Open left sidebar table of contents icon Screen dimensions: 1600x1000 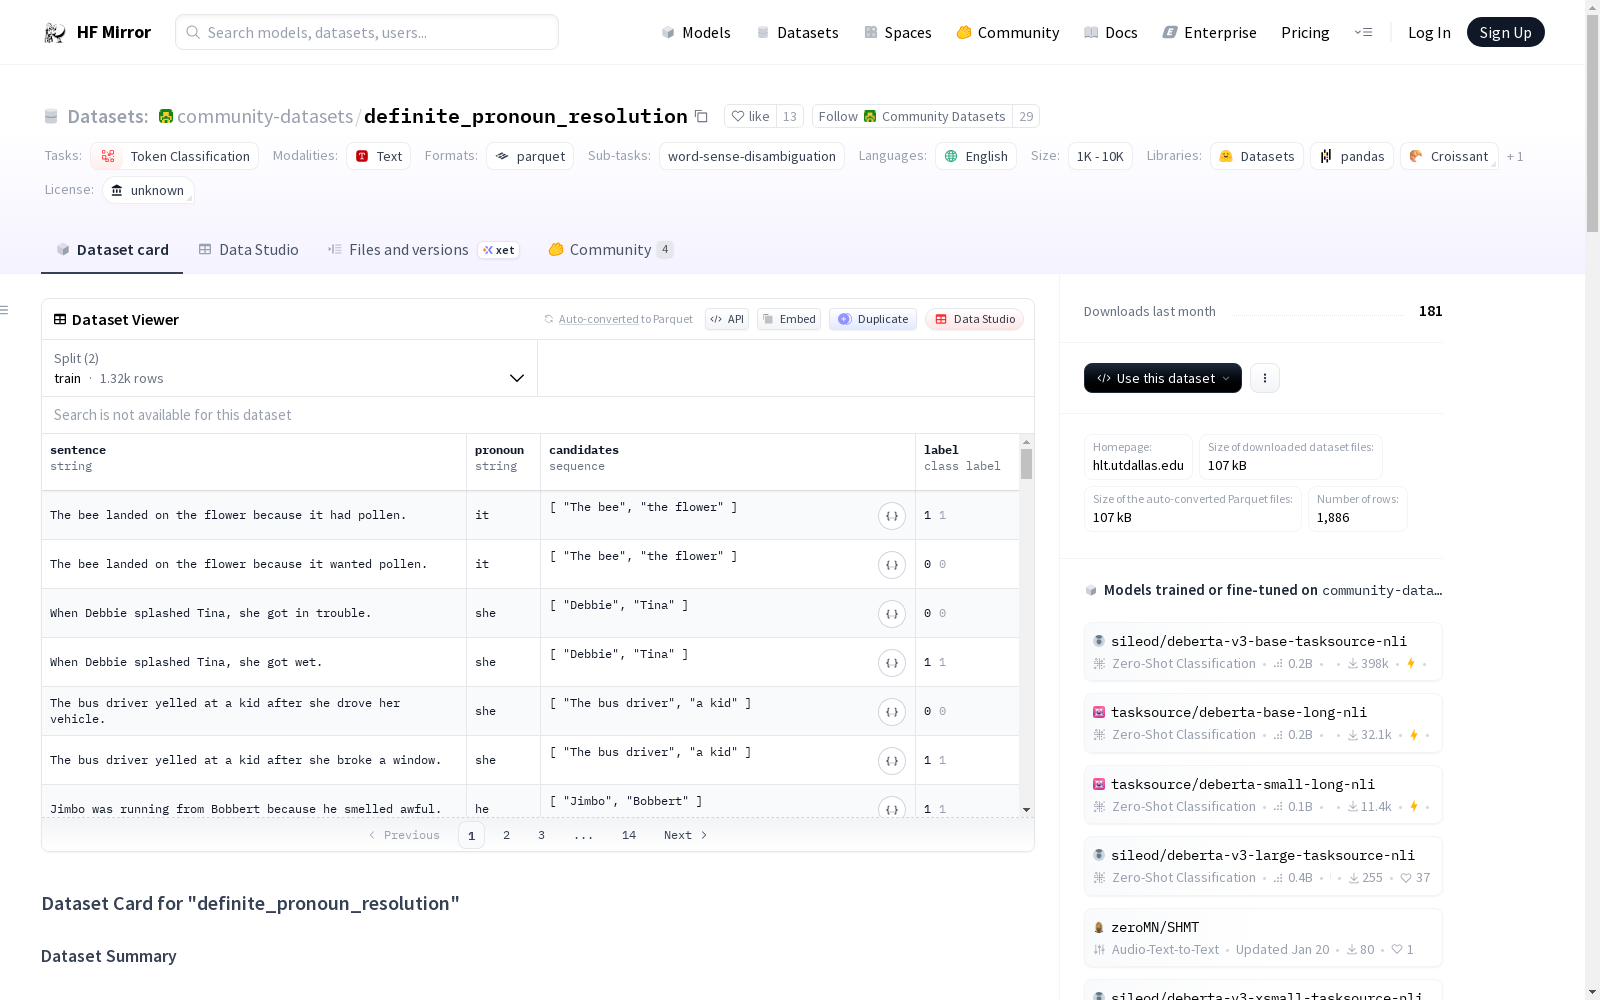(5, 310)
